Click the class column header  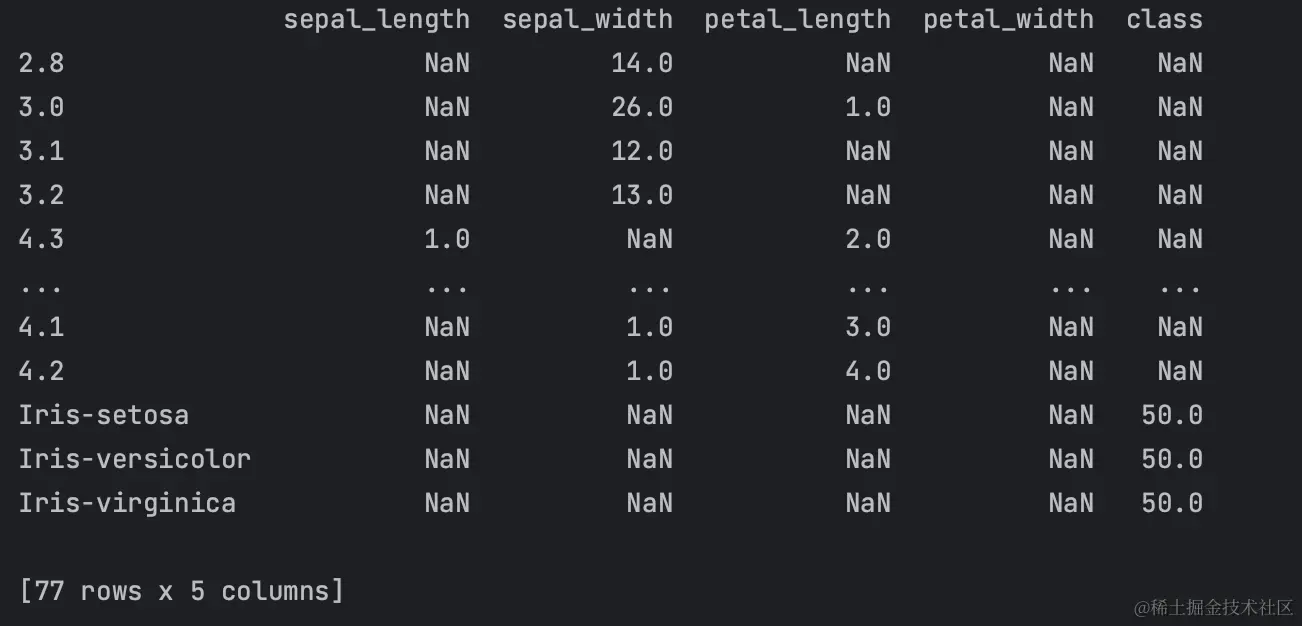[x=1164, y=19]
